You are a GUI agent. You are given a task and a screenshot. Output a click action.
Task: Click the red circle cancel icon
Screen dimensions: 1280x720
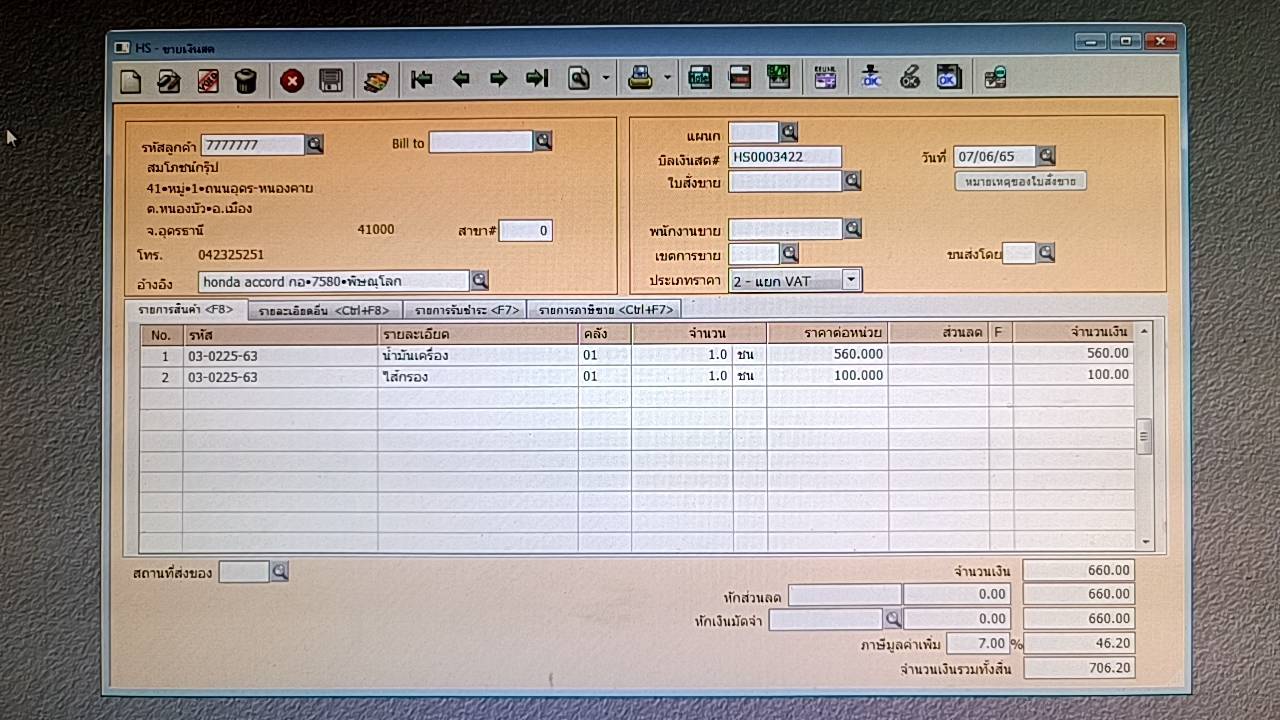(x=292, y=80)
